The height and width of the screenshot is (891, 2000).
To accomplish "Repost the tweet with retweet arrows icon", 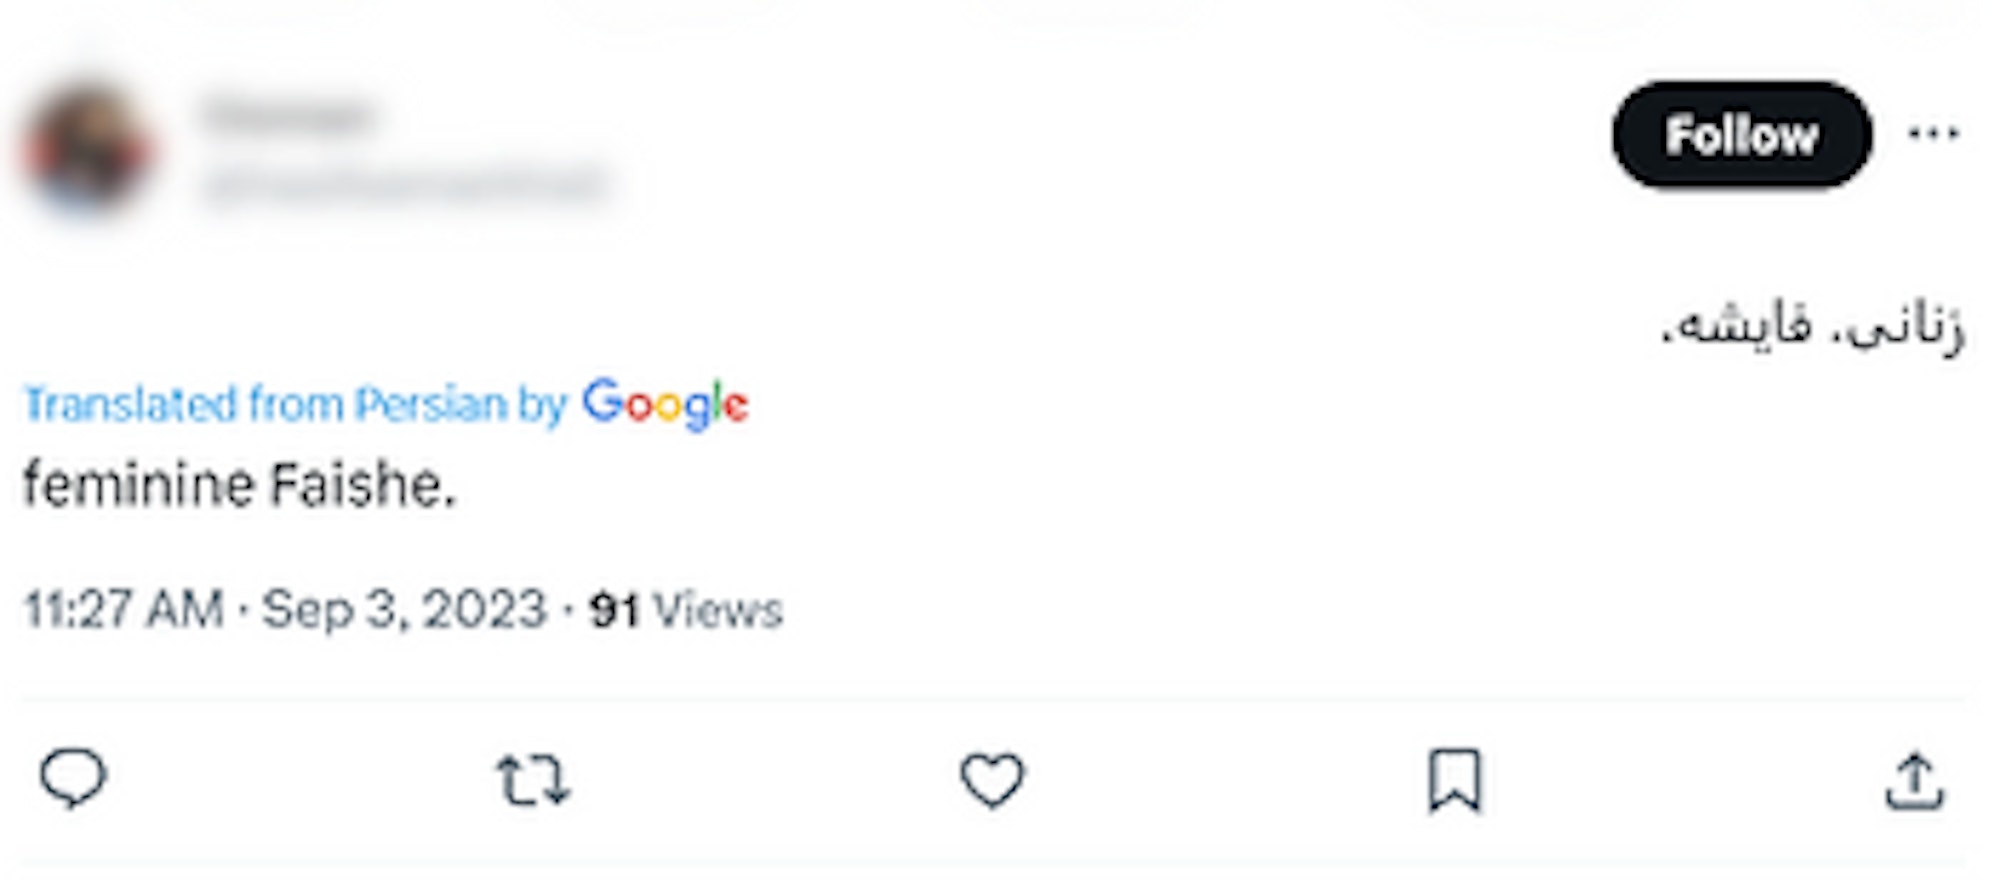I will [533, 781].
